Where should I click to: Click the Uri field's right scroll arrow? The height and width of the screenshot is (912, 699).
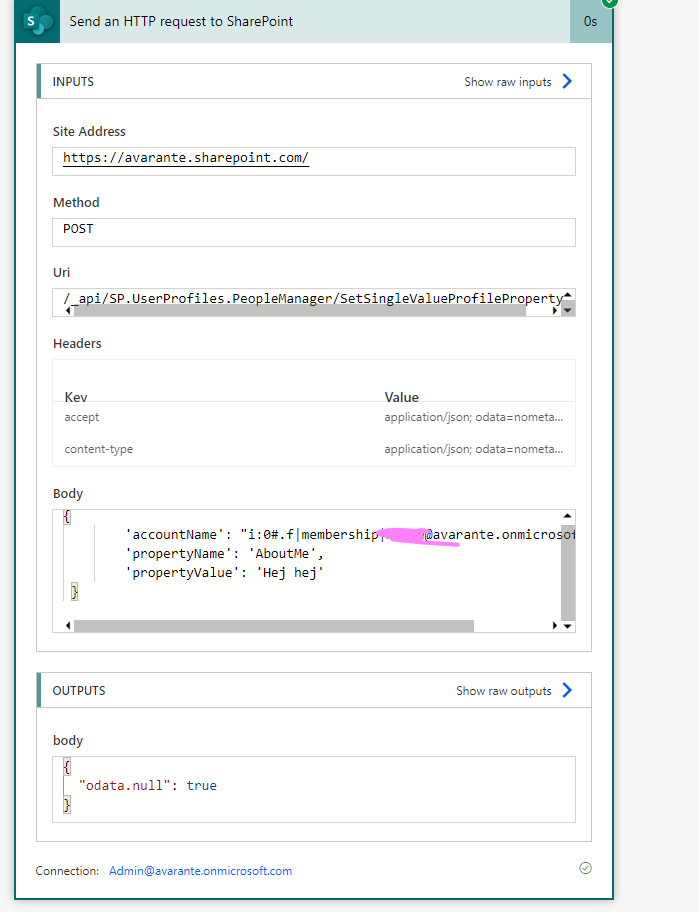[557, 311]
